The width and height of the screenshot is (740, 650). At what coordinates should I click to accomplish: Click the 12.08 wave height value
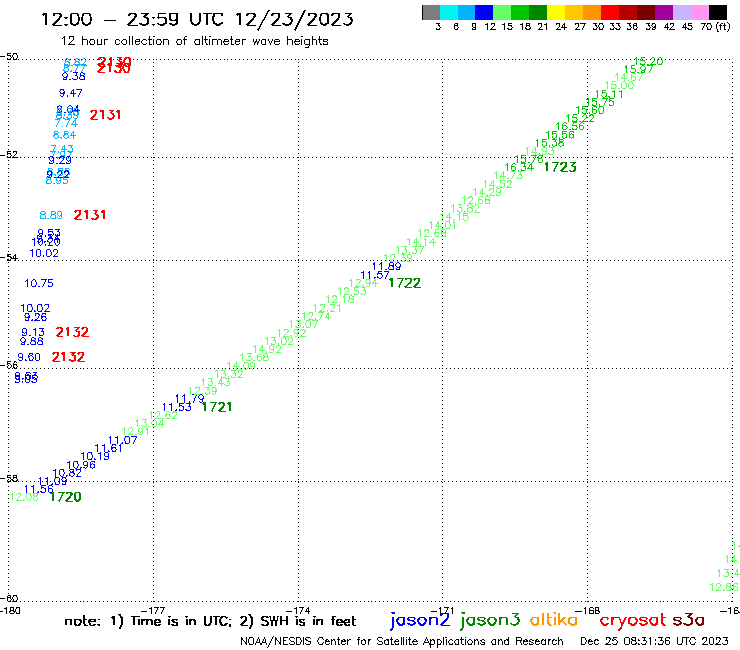point(24,497)
